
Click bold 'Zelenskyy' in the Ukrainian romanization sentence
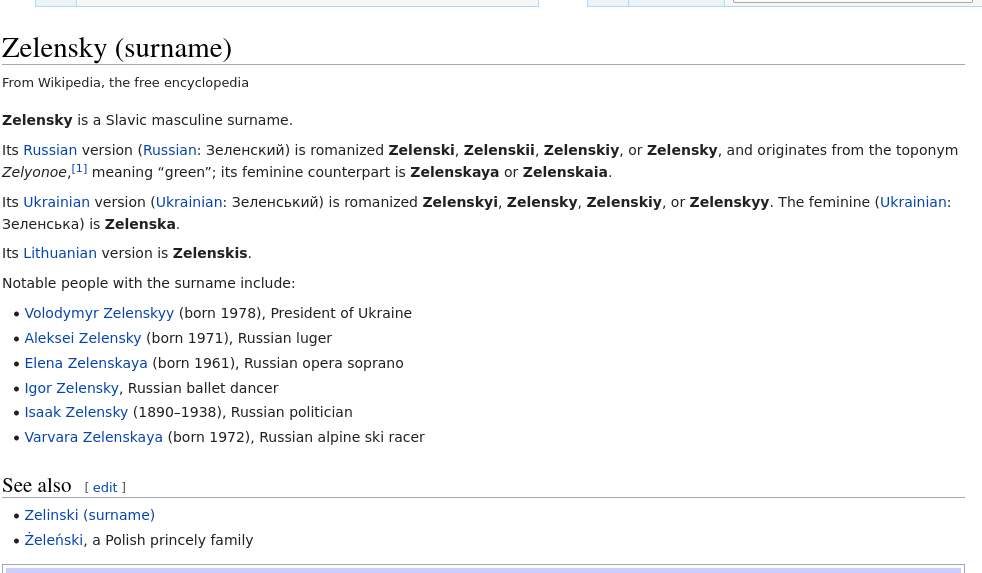coord(729,202)
